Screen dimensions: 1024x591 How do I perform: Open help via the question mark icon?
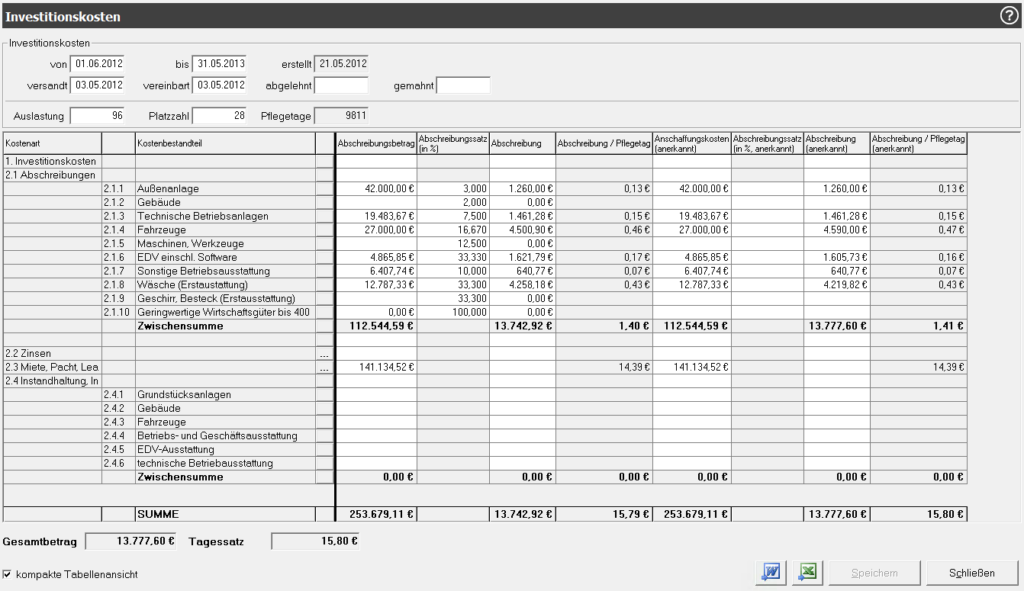(1009, 16)
